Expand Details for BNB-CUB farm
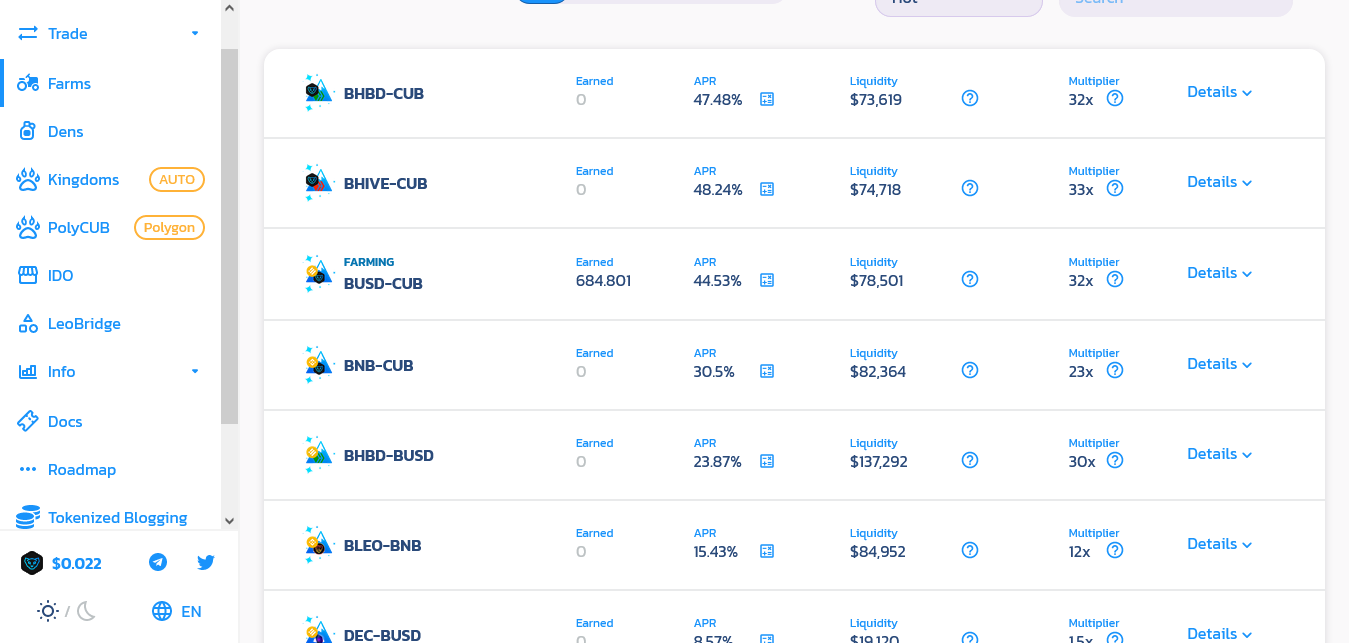This screenshot has width=1349, height=643. 1219,364
